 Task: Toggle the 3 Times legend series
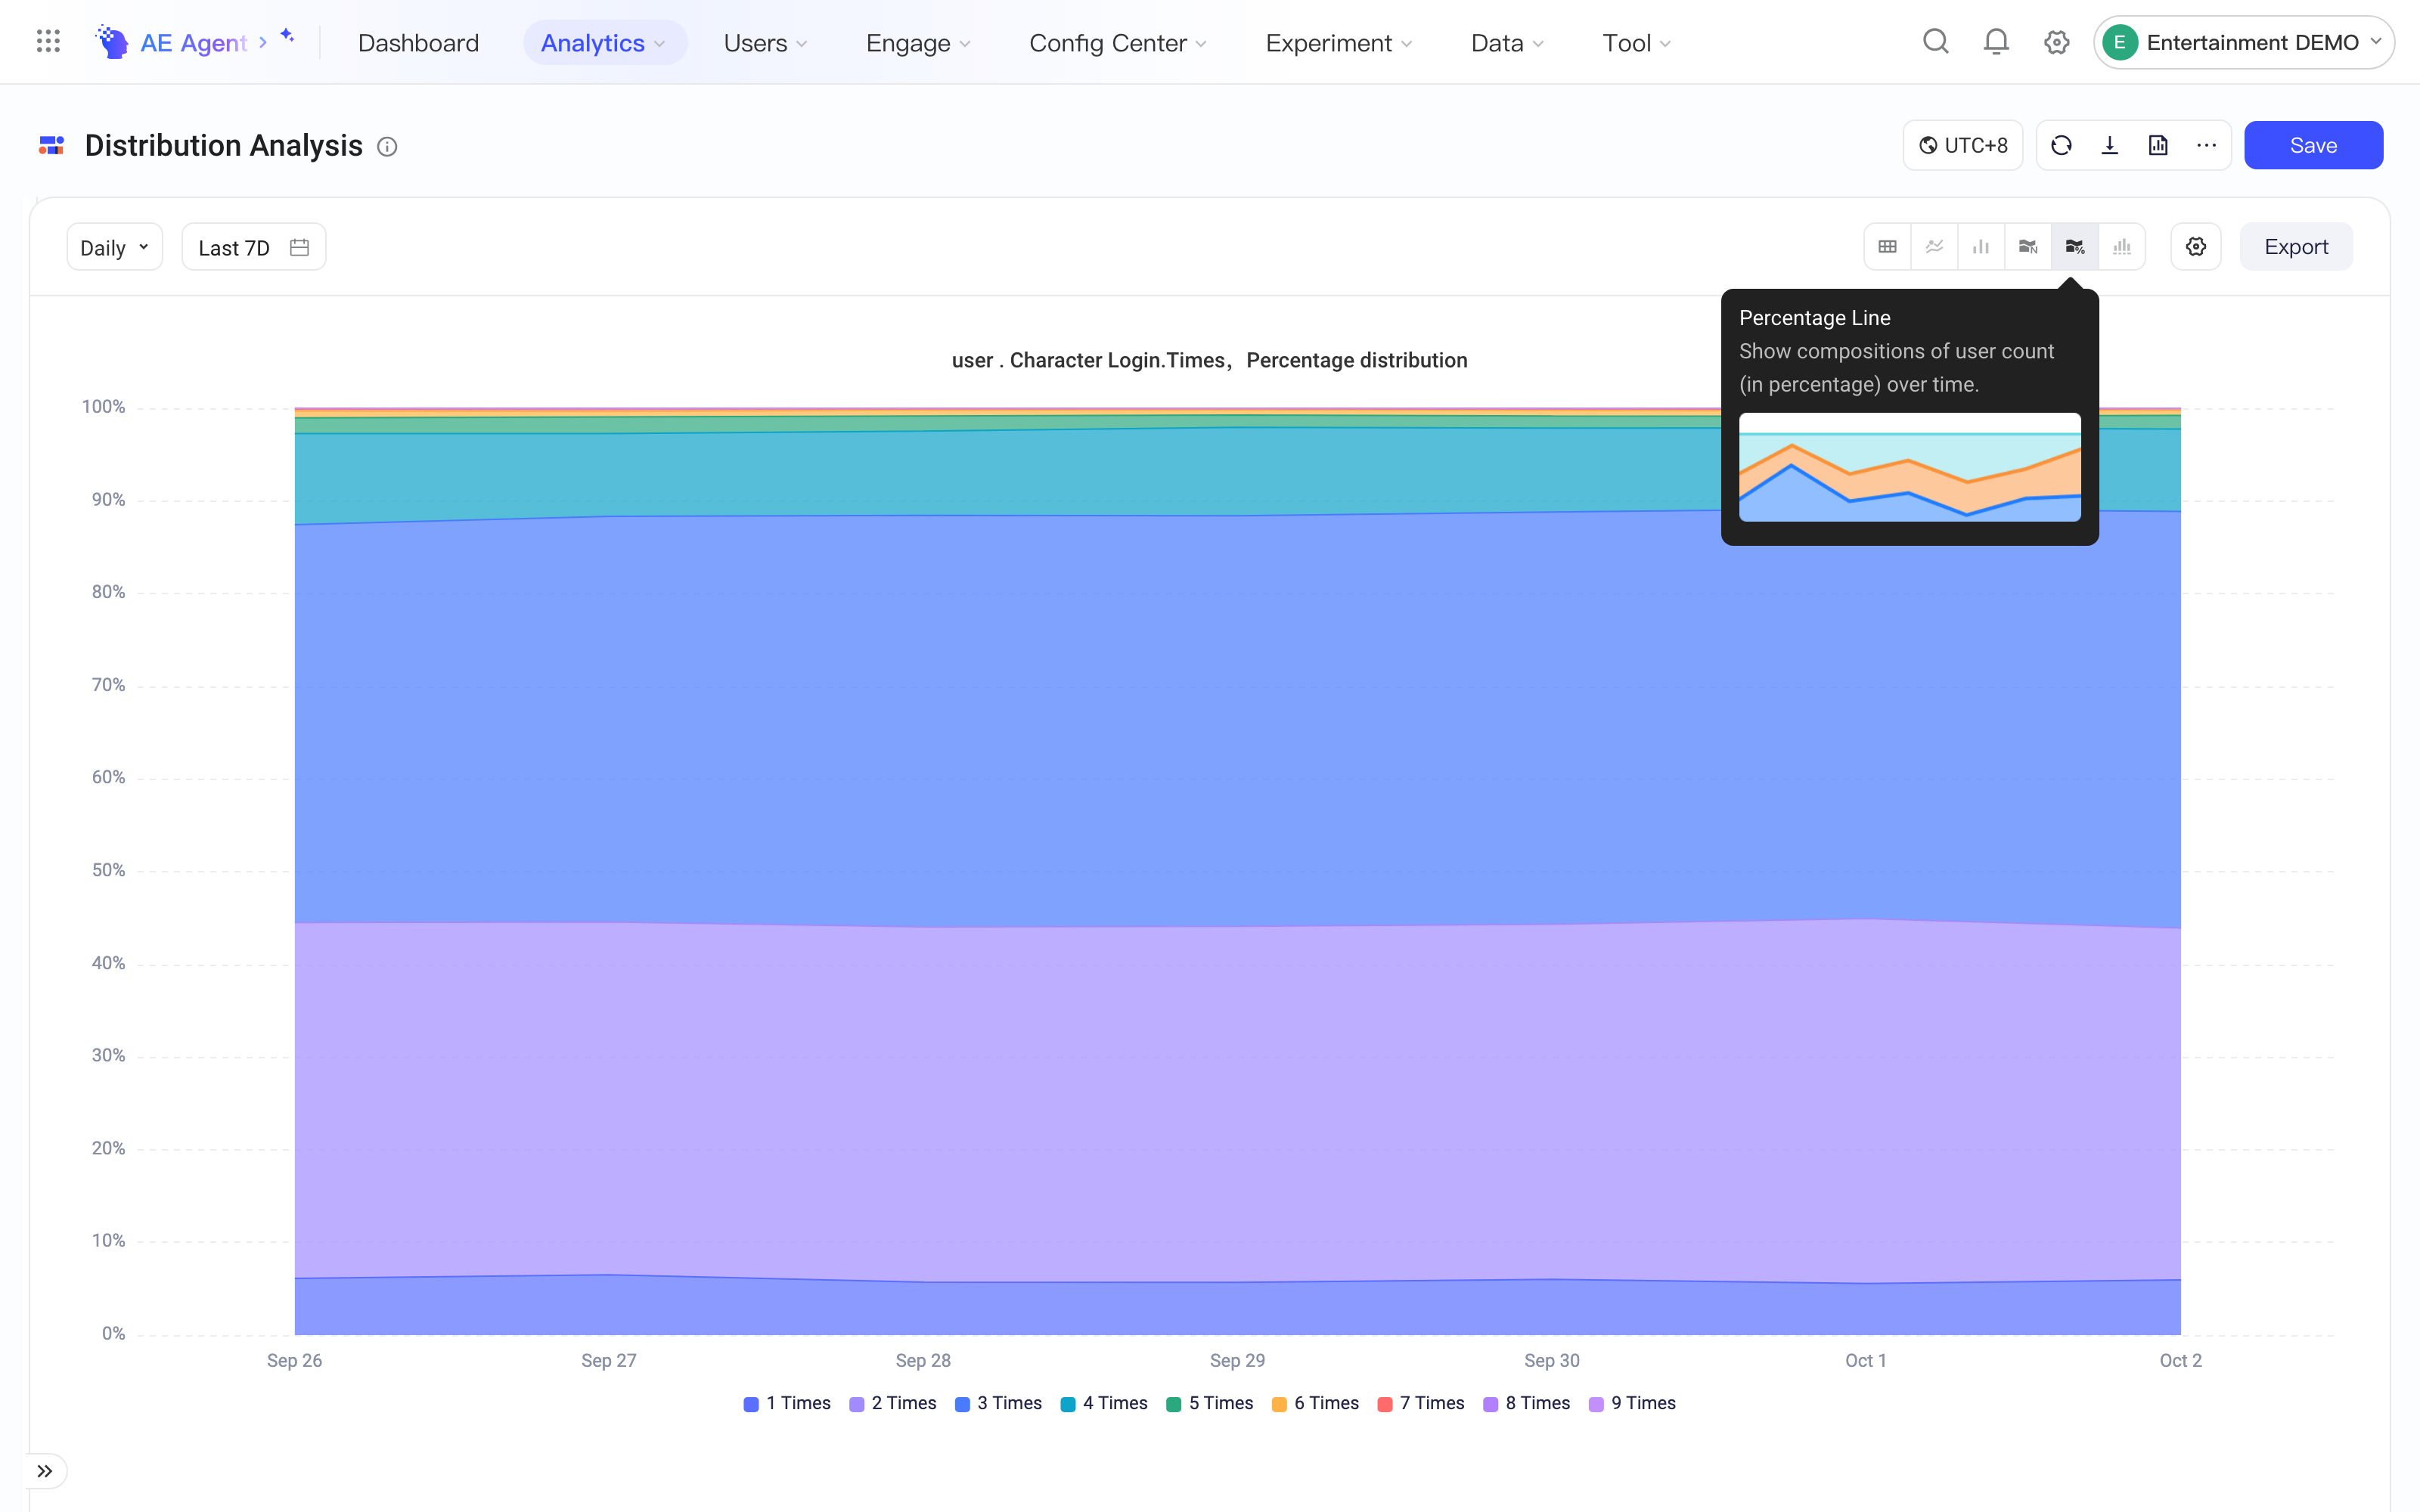(x=998, y=1403)
